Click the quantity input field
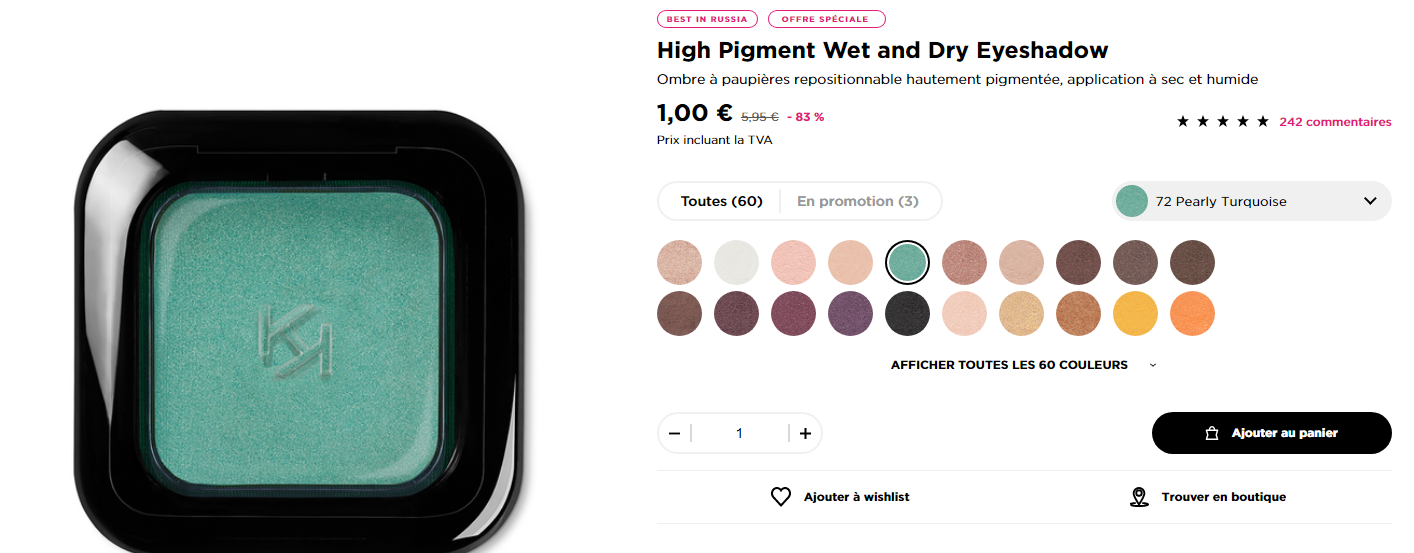 (x=739, y=433)
